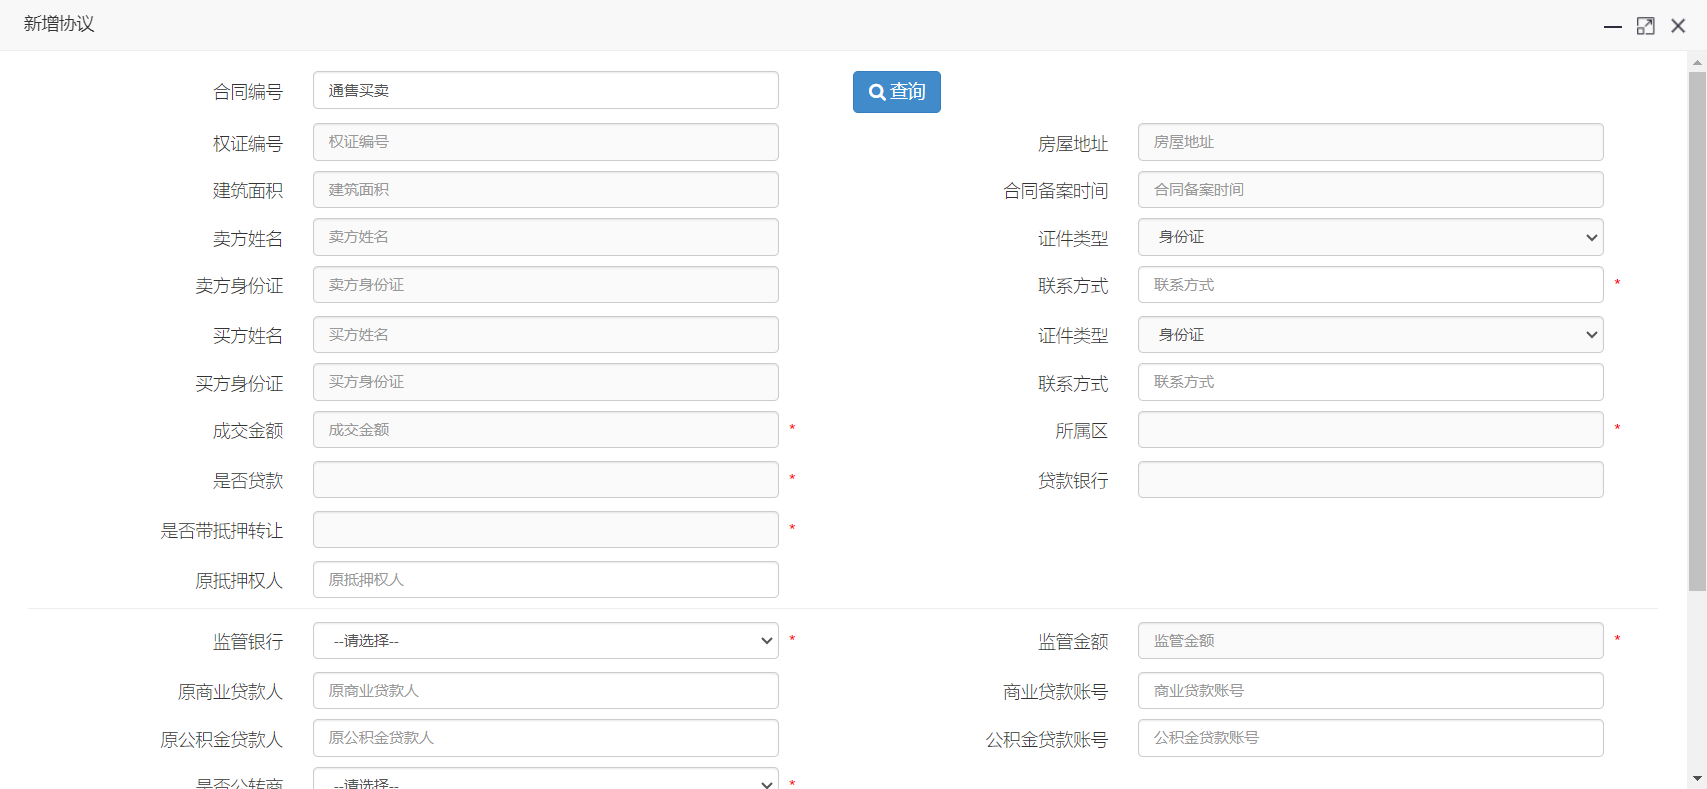Open the 监管银行 dropdown

[x=546, y=641]
